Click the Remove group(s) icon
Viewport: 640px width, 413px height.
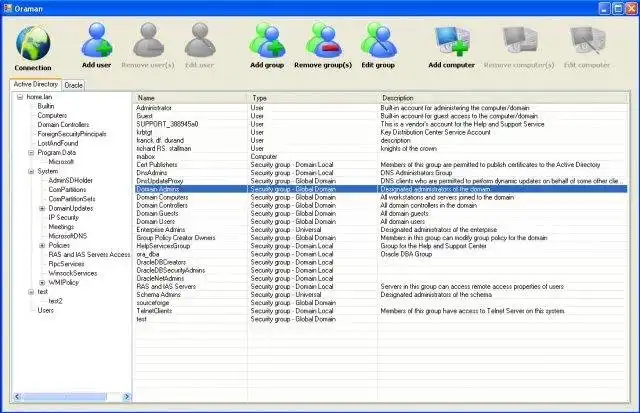(323, 40)
